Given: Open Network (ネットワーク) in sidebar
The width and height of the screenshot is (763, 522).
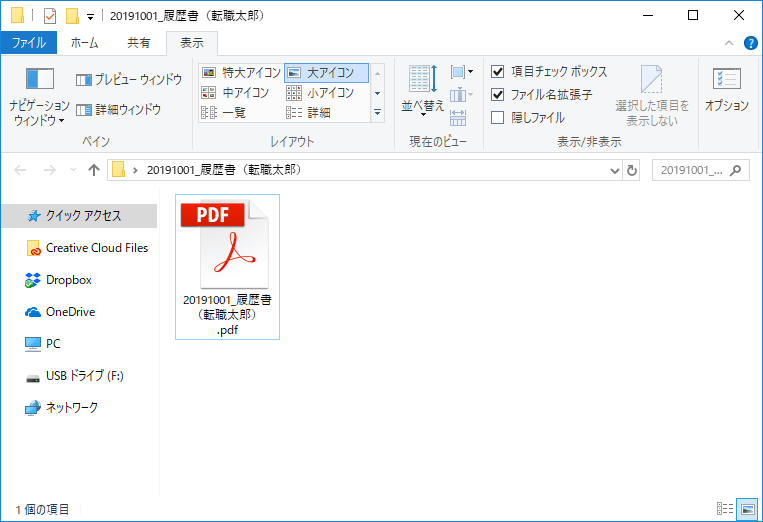Looking at the screenshot, I should (62, 408).
